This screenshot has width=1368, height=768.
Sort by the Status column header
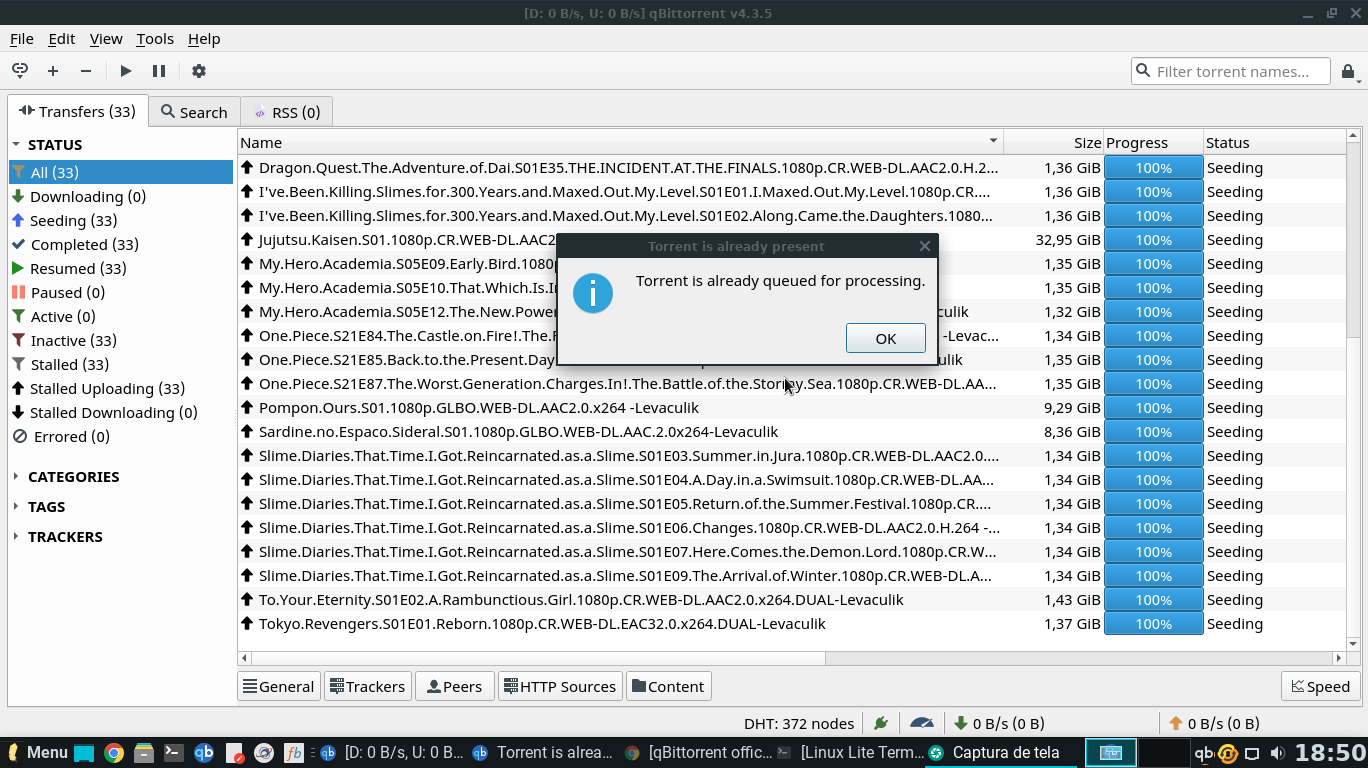(x=1274, y=142)
